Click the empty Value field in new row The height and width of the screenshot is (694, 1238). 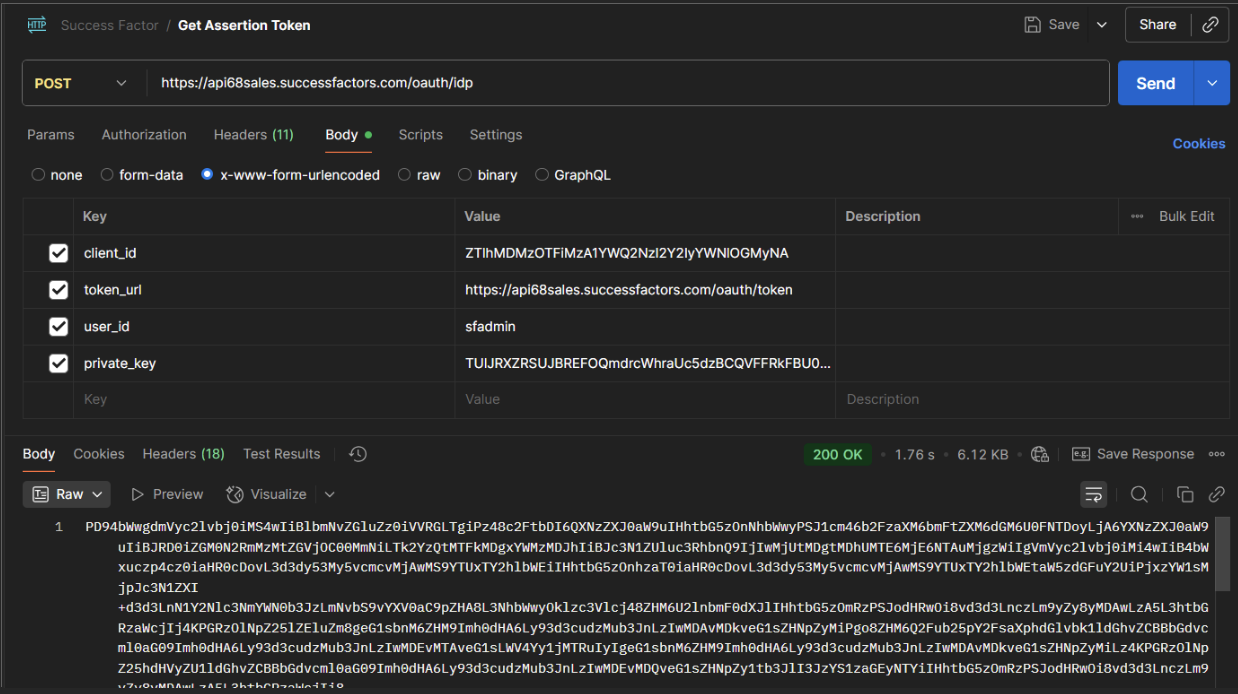tap(645, 399)
